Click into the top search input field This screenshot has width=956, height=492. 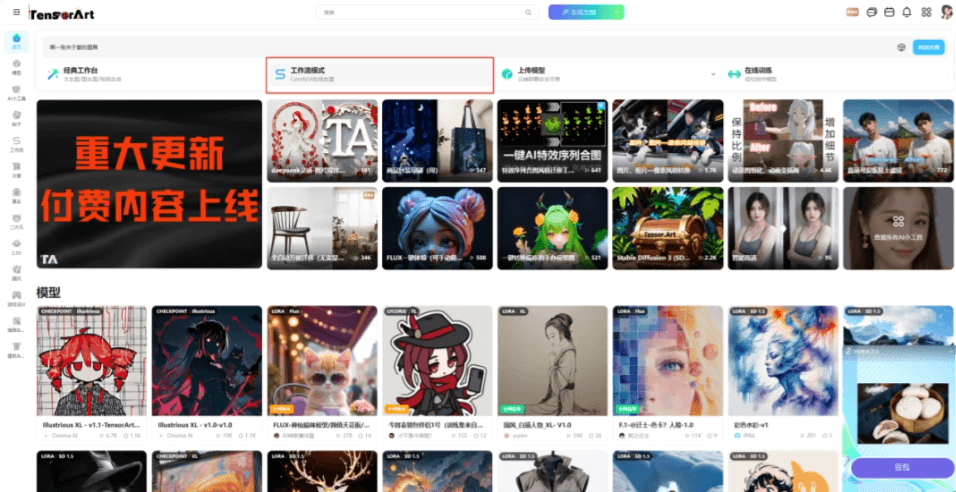pyautogui.click(x=420, y=12)
